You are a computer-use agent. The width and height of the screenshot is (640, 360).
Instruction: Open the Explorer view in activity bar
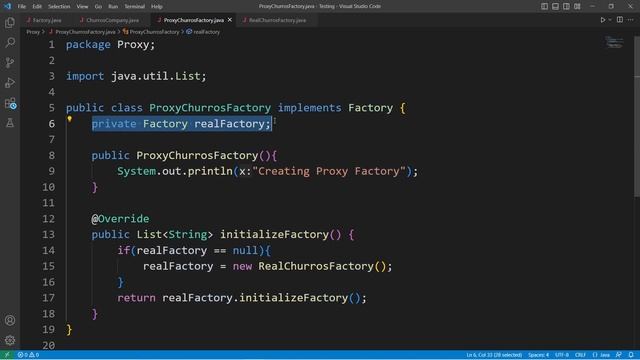[x=10, y=22]
